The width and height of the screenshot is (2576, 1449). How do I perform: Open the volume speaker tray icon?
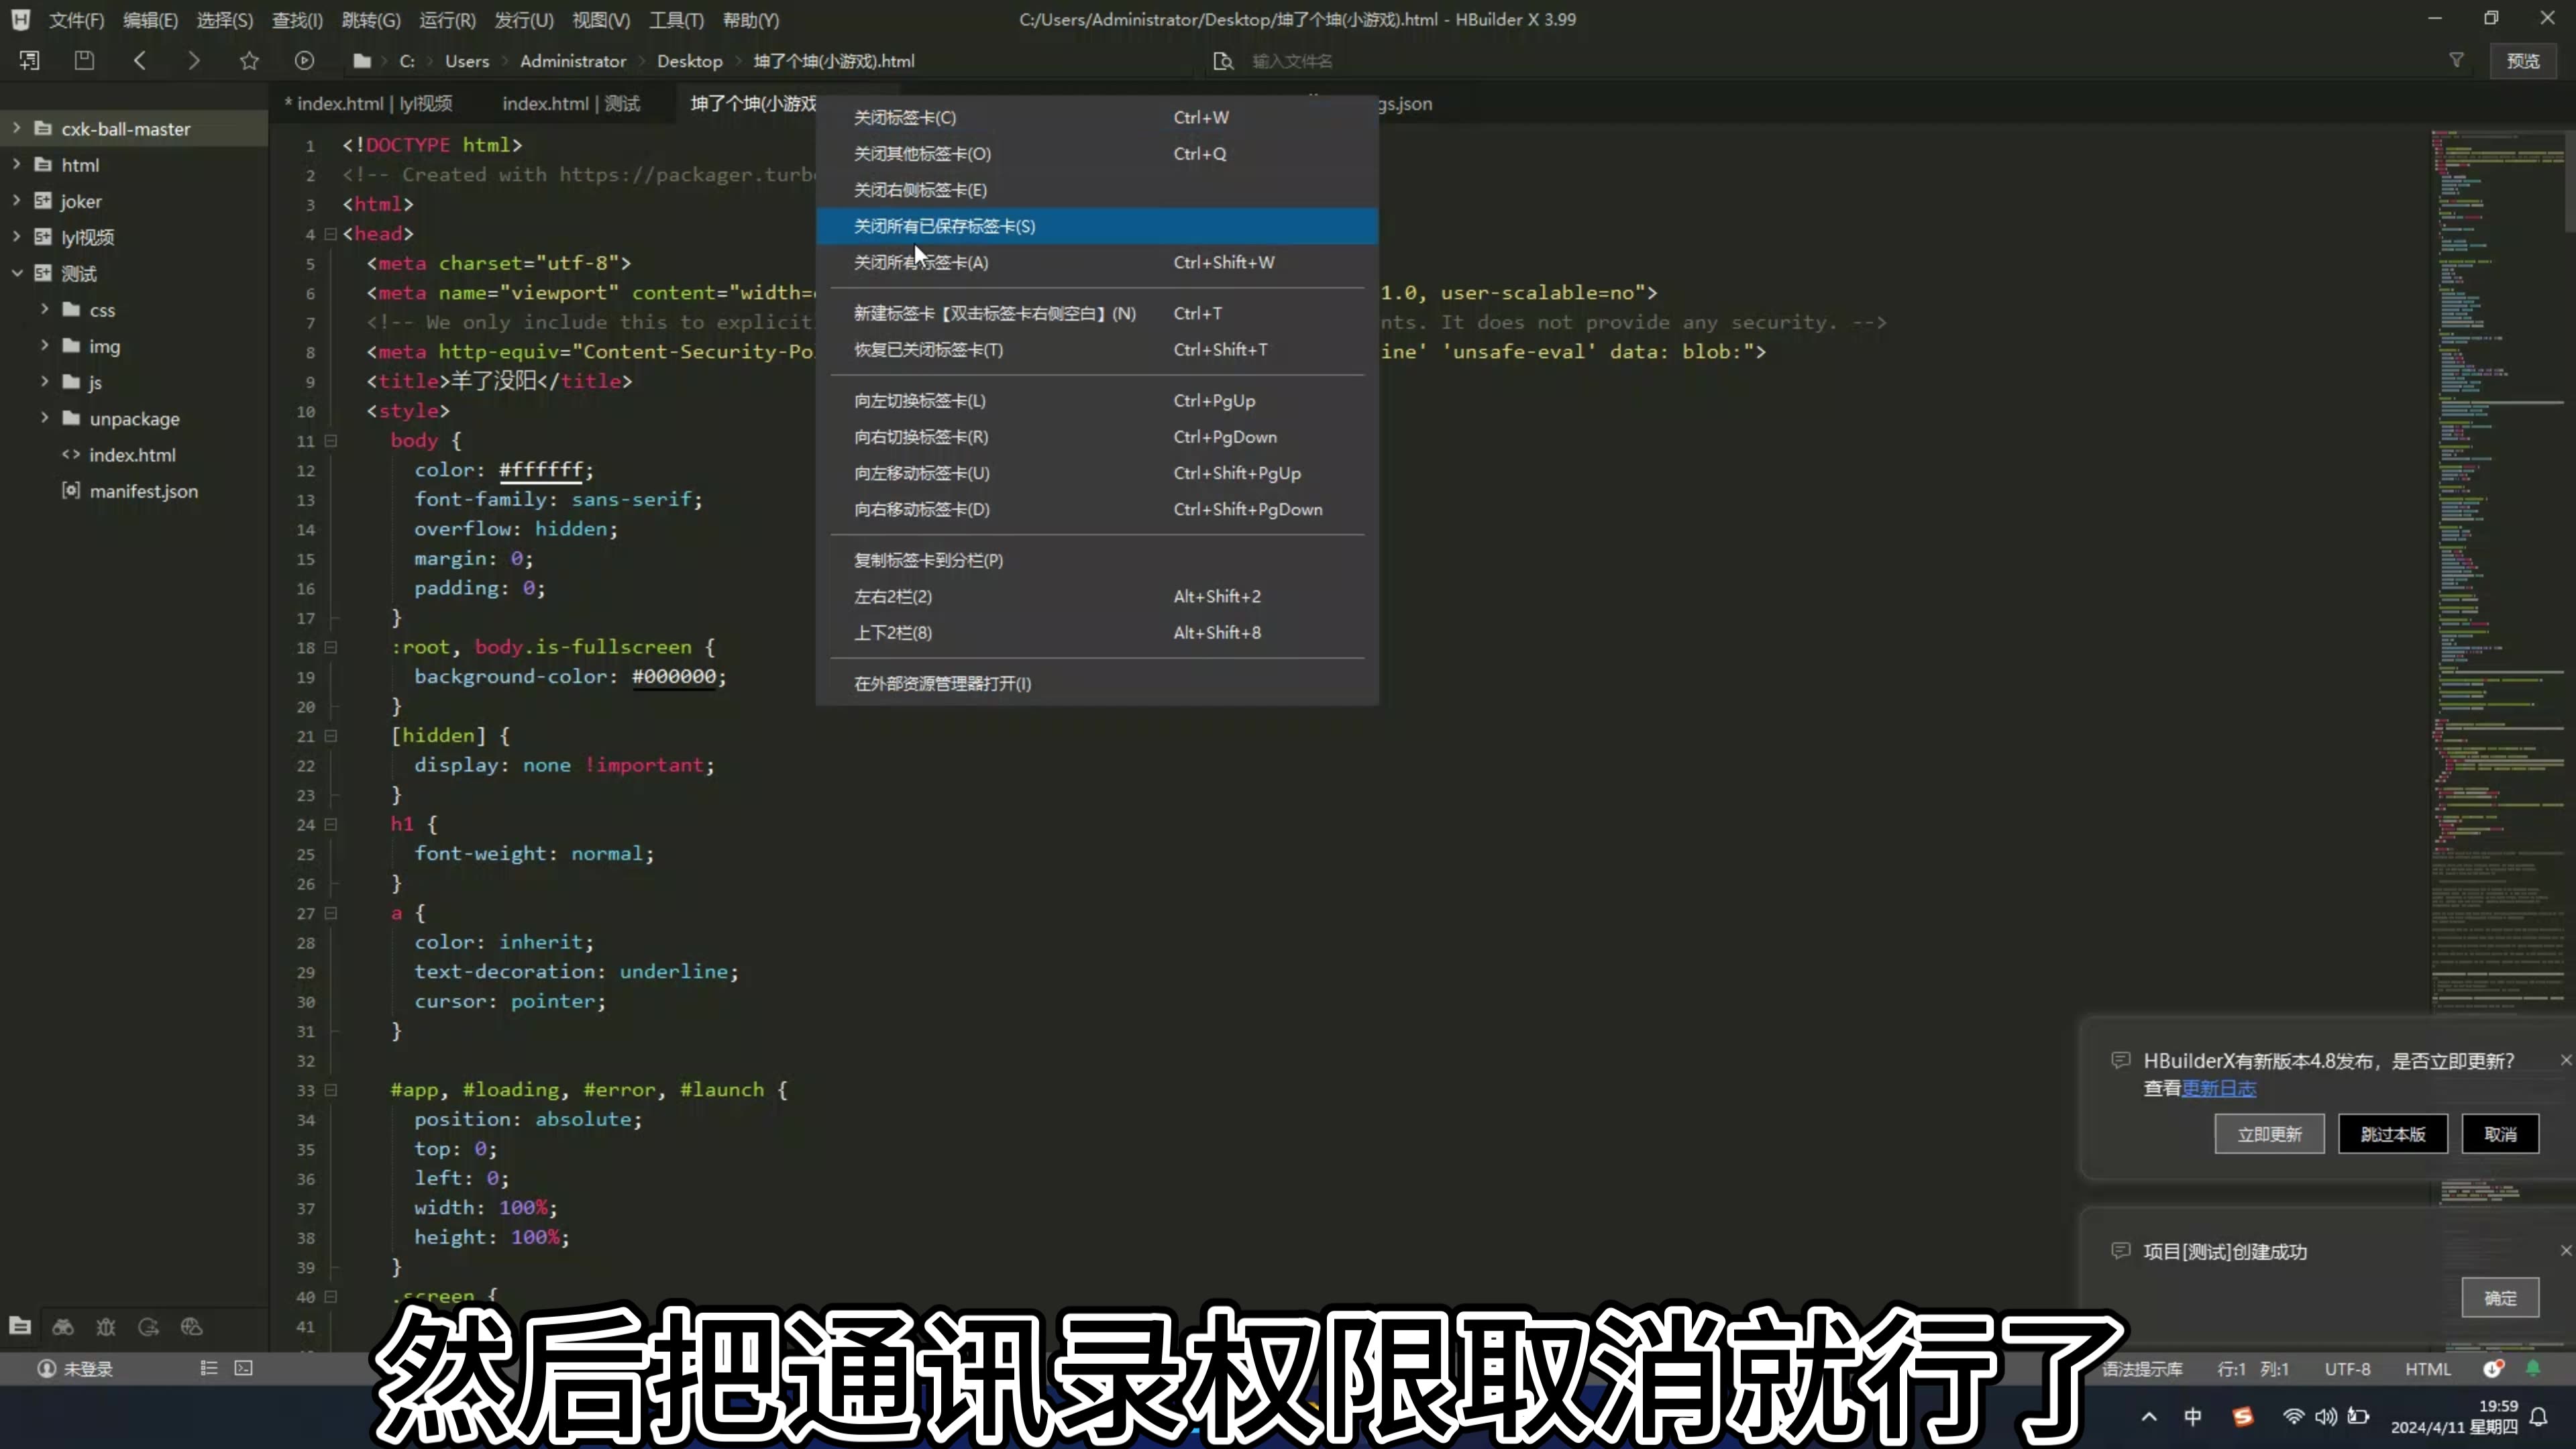pyautogui.click(x=2325, y=1416)
